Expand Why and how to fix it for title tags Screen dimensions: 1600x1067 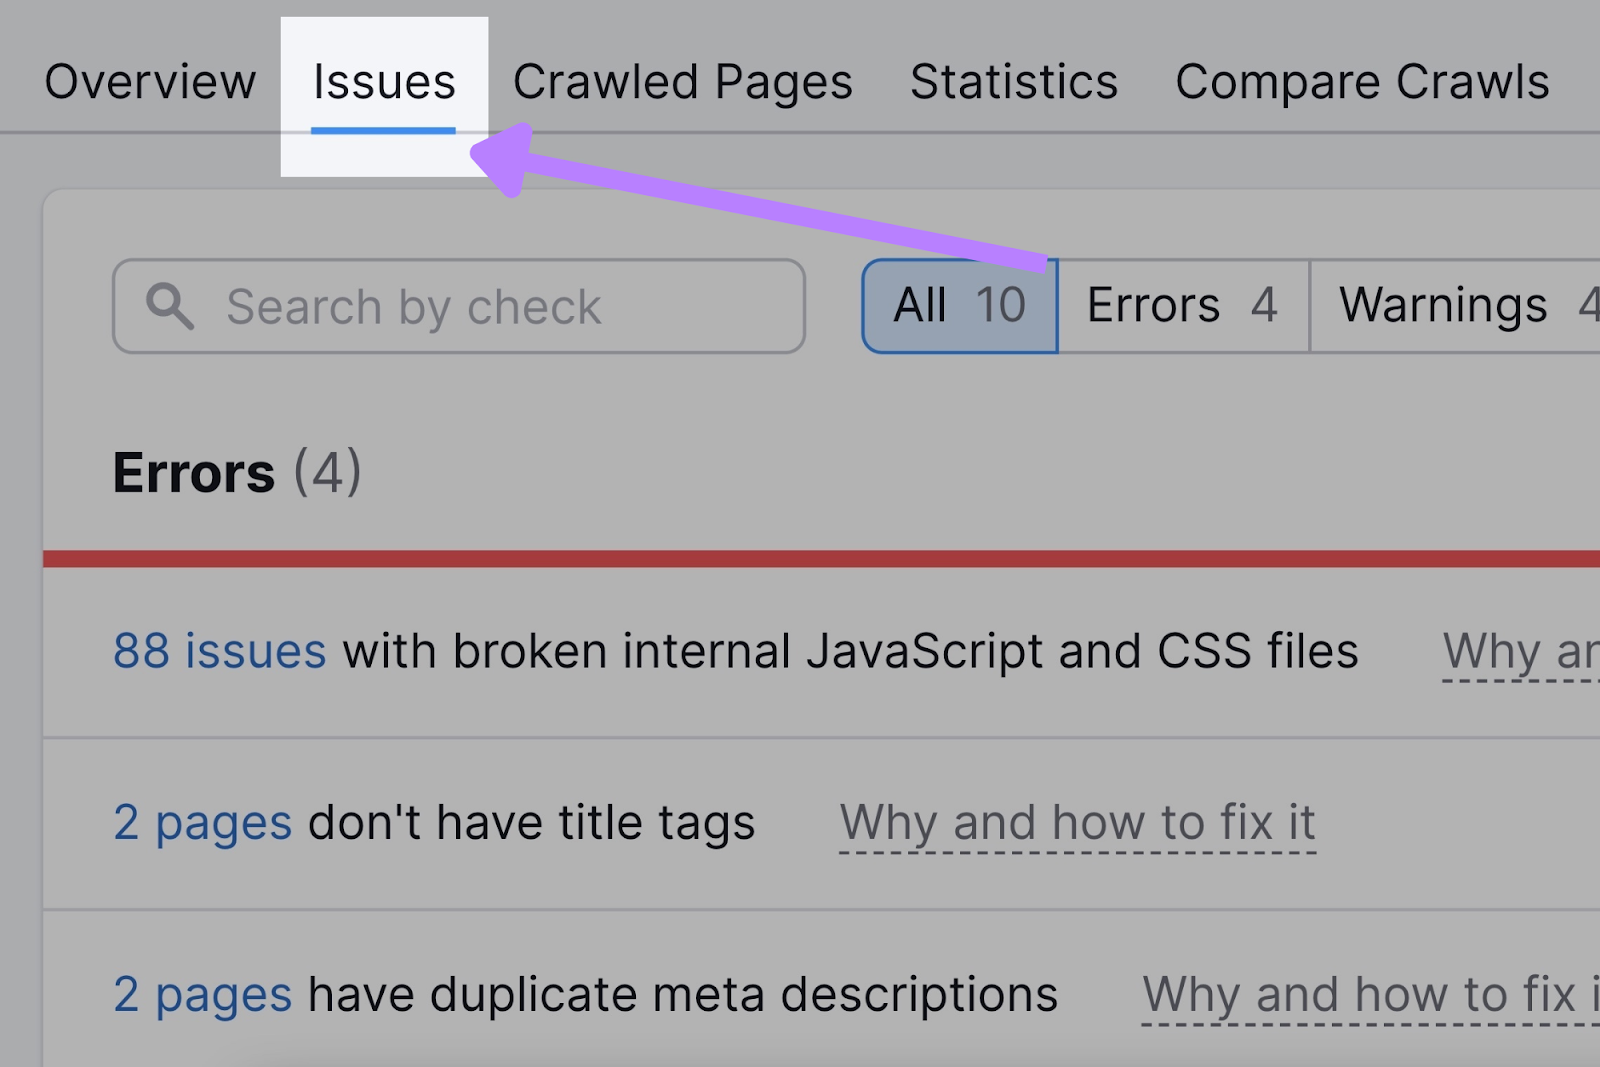tap(1077, 822)
